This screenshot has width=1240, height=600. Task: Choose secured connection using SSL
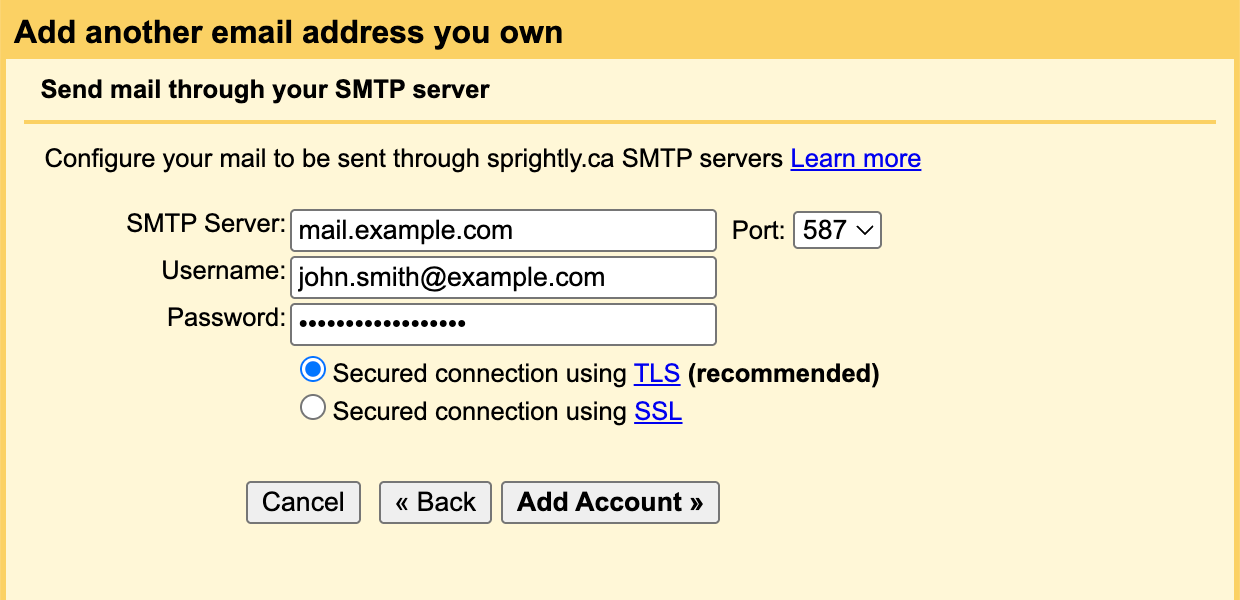(313, 407)
